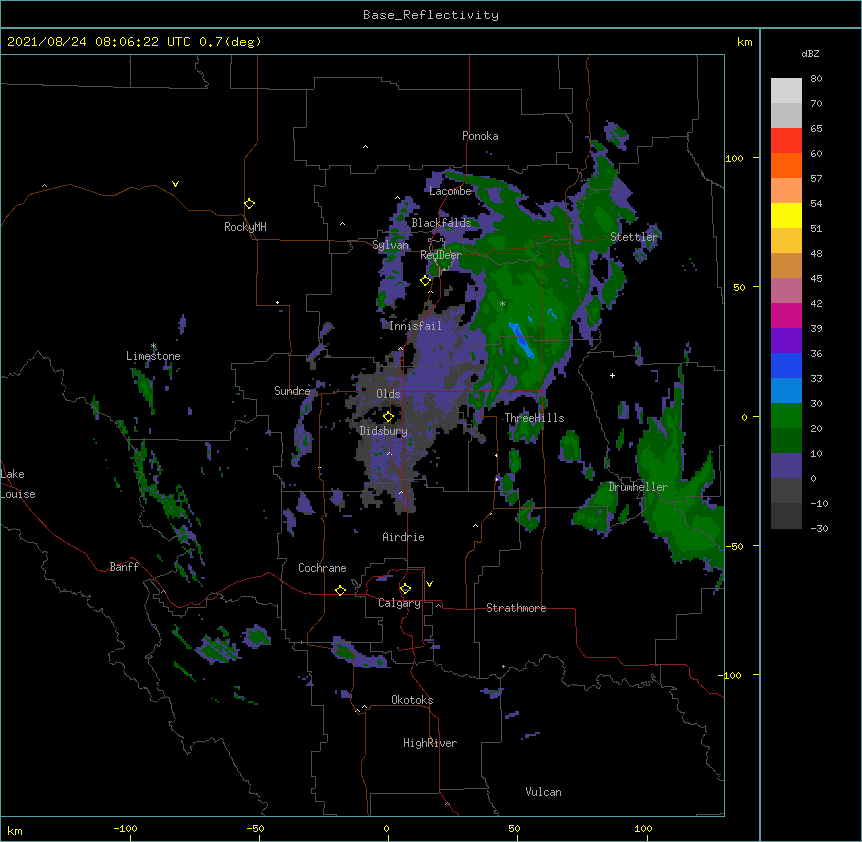This screenshot has width=862, height=842.
Task: Select the yellow 54 dBZ legend swatch
Action: [786, 215]
